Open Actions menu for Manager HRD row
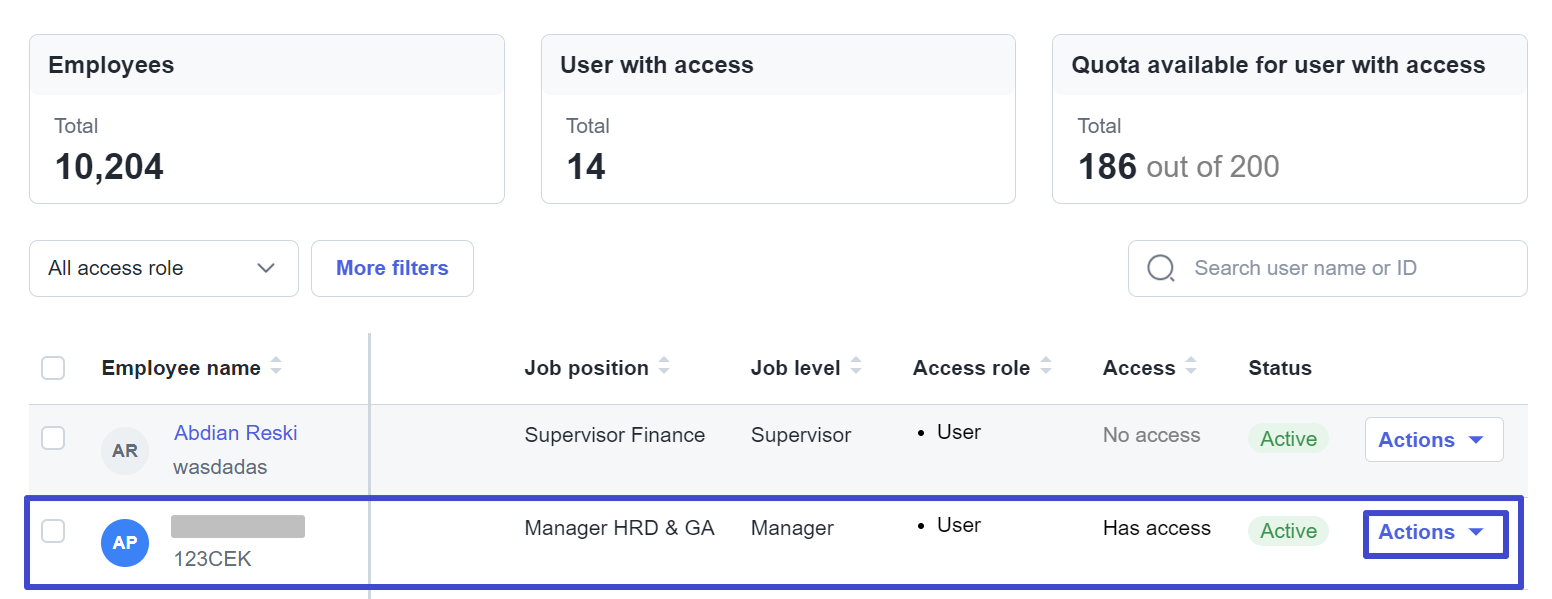This screenshot has width=1552, height=599. (1434, 533)
